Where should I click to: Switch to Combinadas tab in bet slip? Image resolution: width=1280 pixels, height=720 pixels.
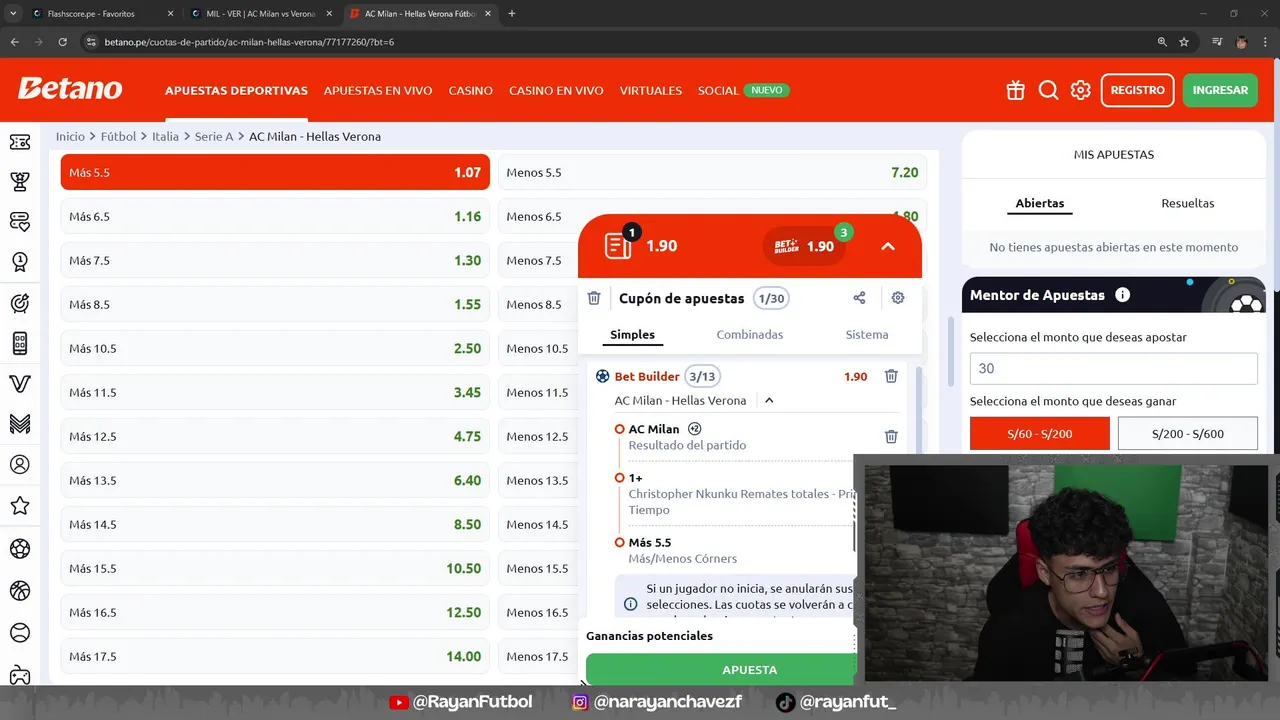[x=750, y=335]
